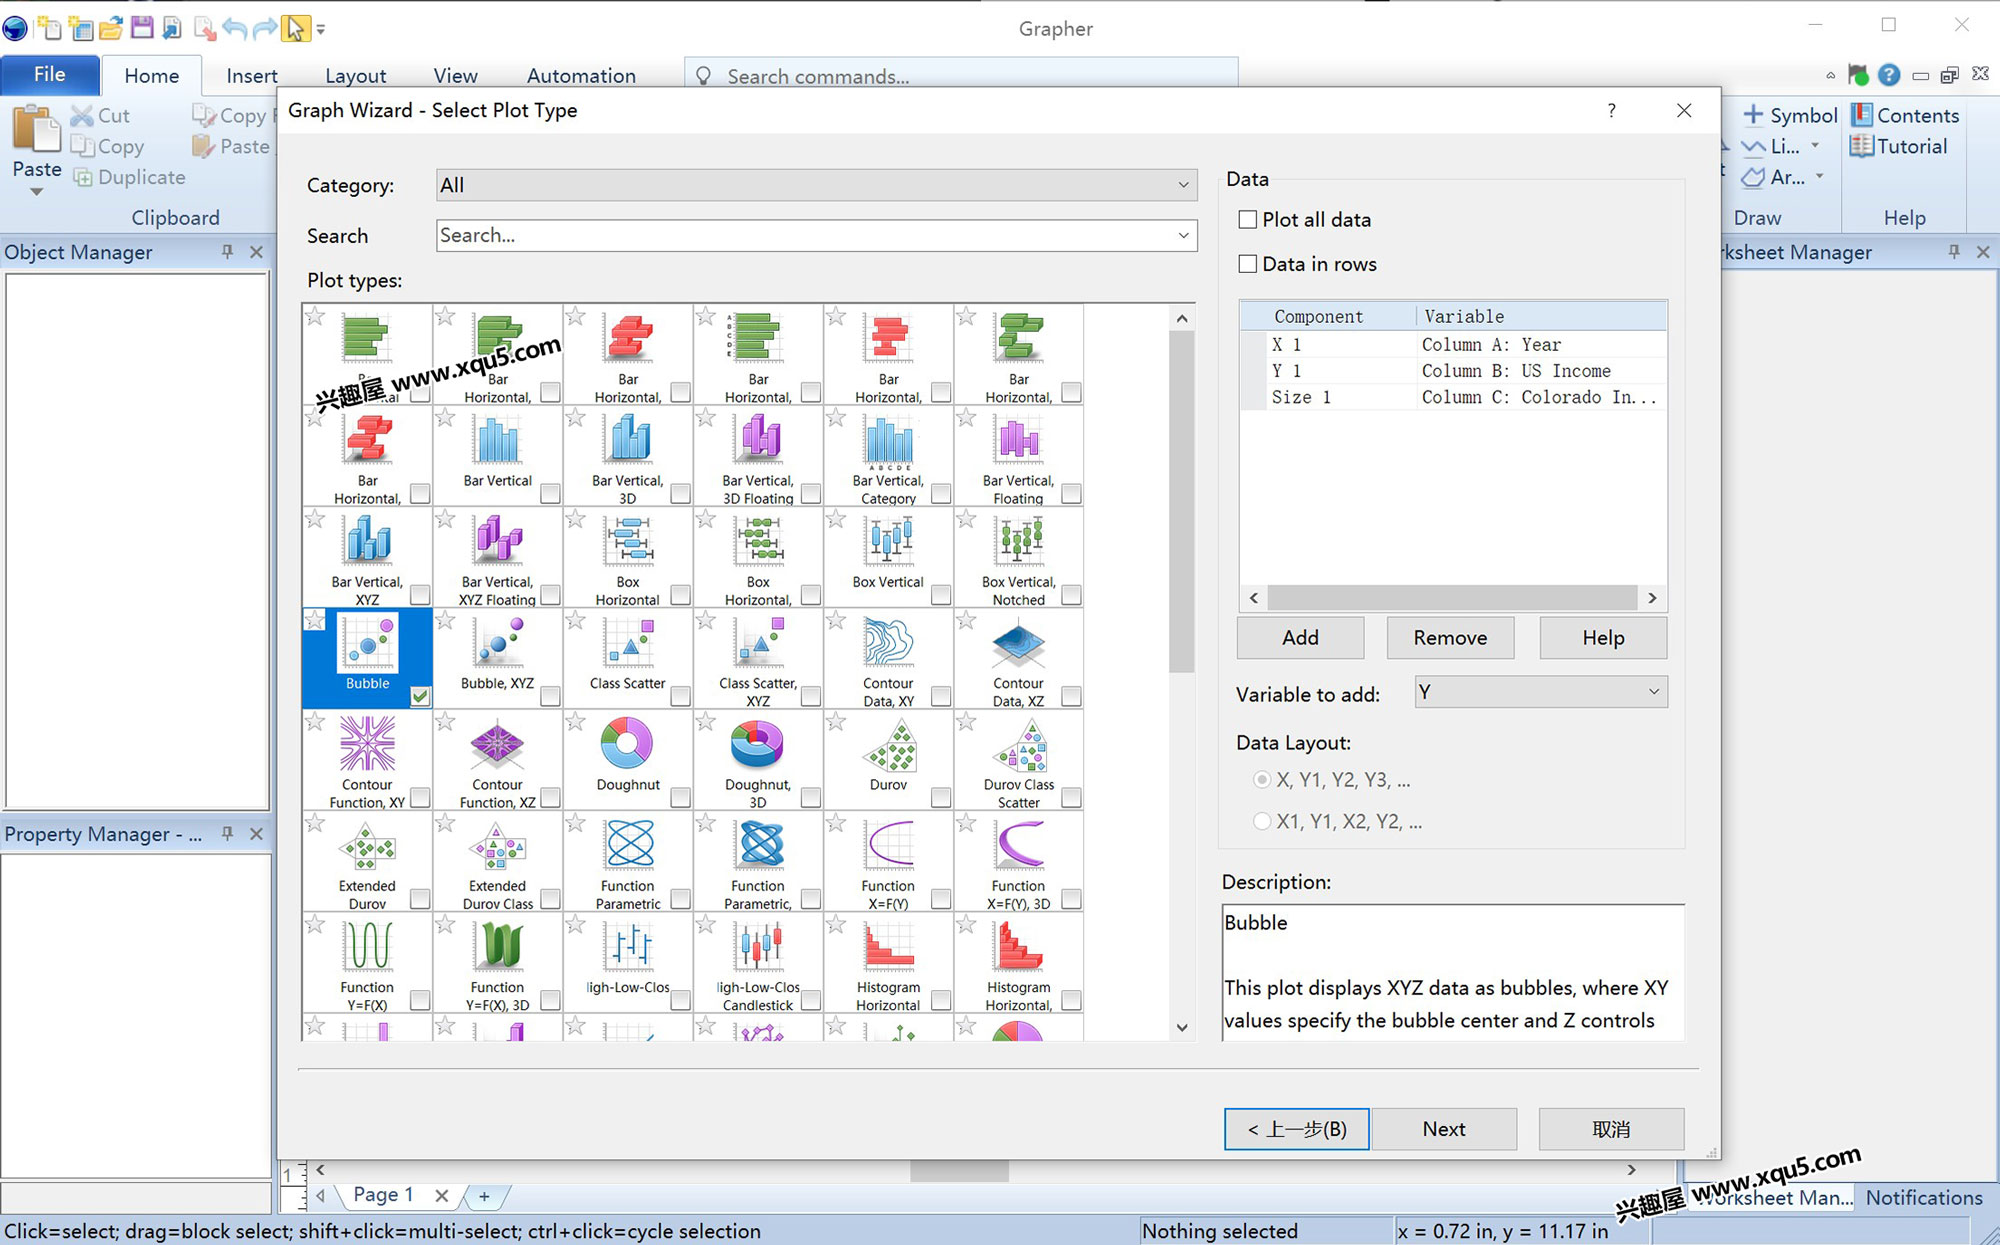2000x1245 pixels.
Task: Select the Class Scatter plot icon
Action: [627, 643]
